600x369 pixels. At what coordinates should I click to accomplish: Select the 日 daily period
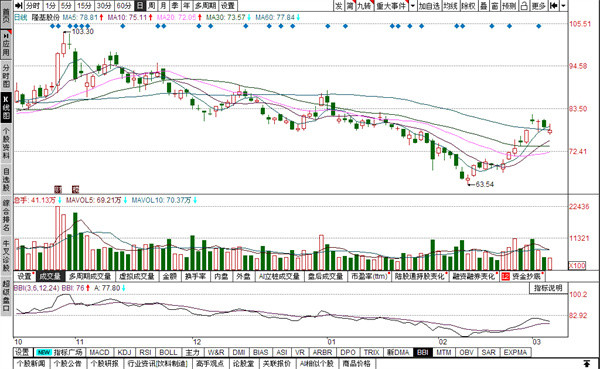pyautogui.click(x=140, y=6)
